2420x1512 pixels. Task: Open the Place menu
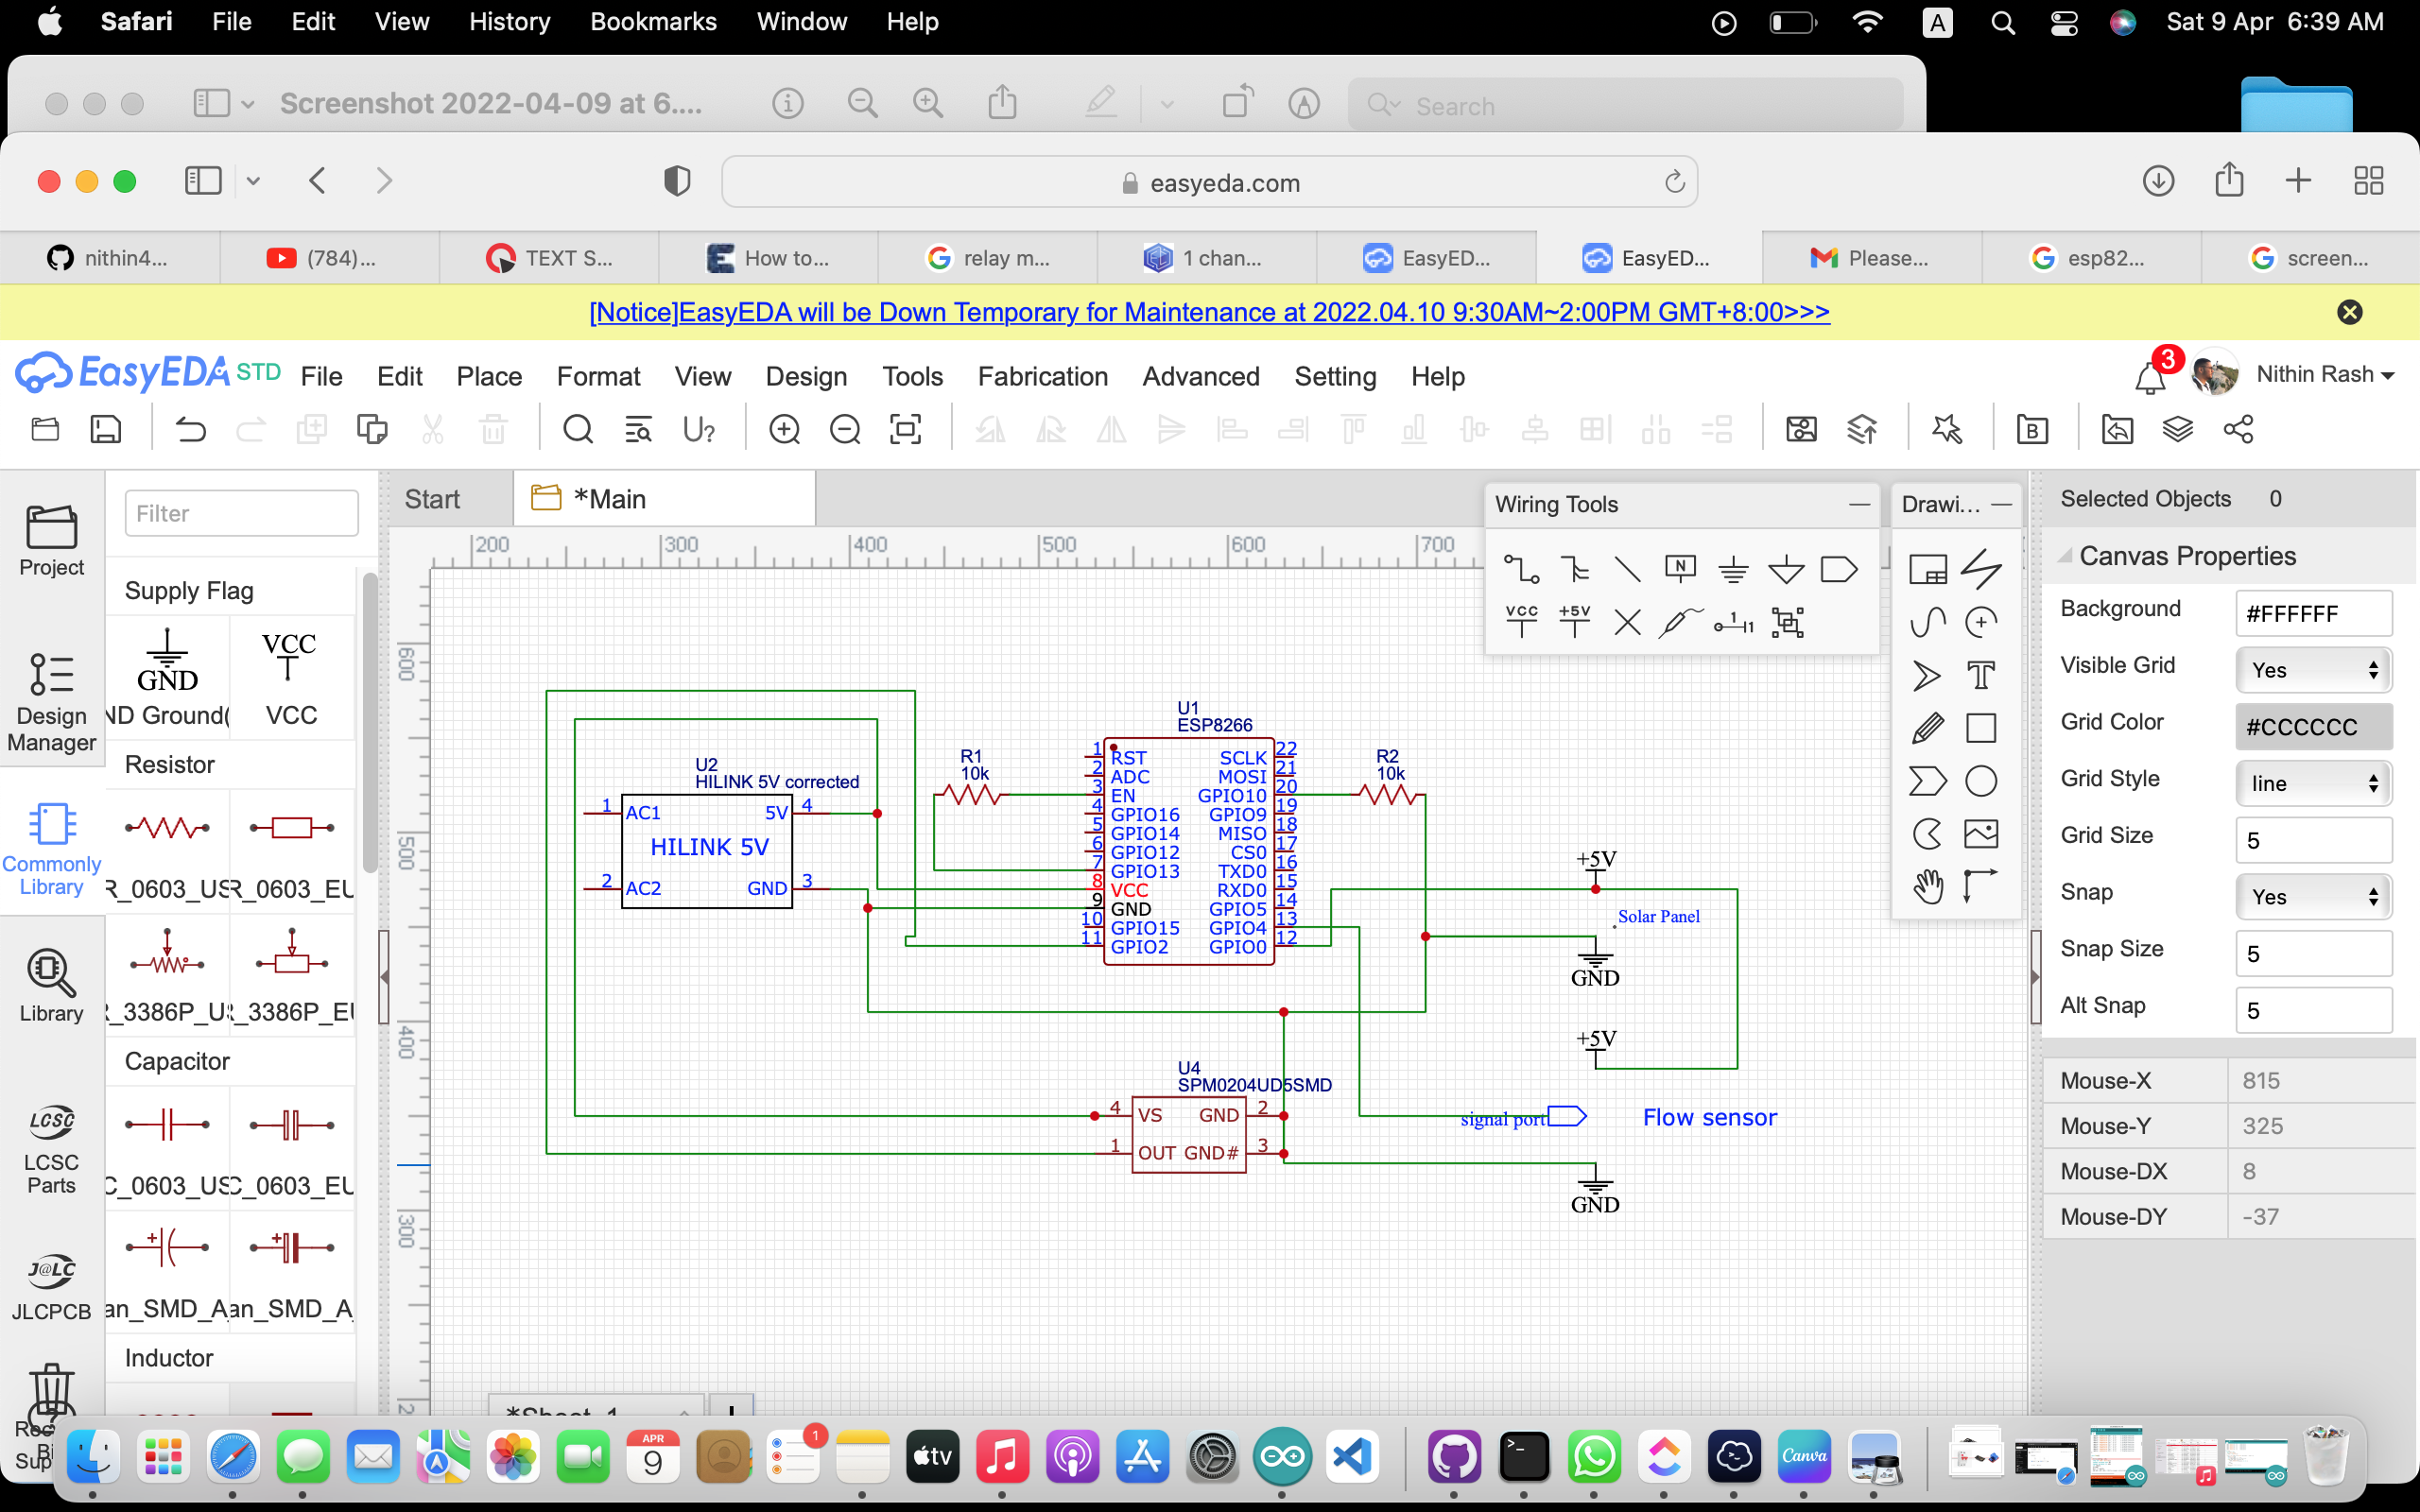click(x=489, y=376)
